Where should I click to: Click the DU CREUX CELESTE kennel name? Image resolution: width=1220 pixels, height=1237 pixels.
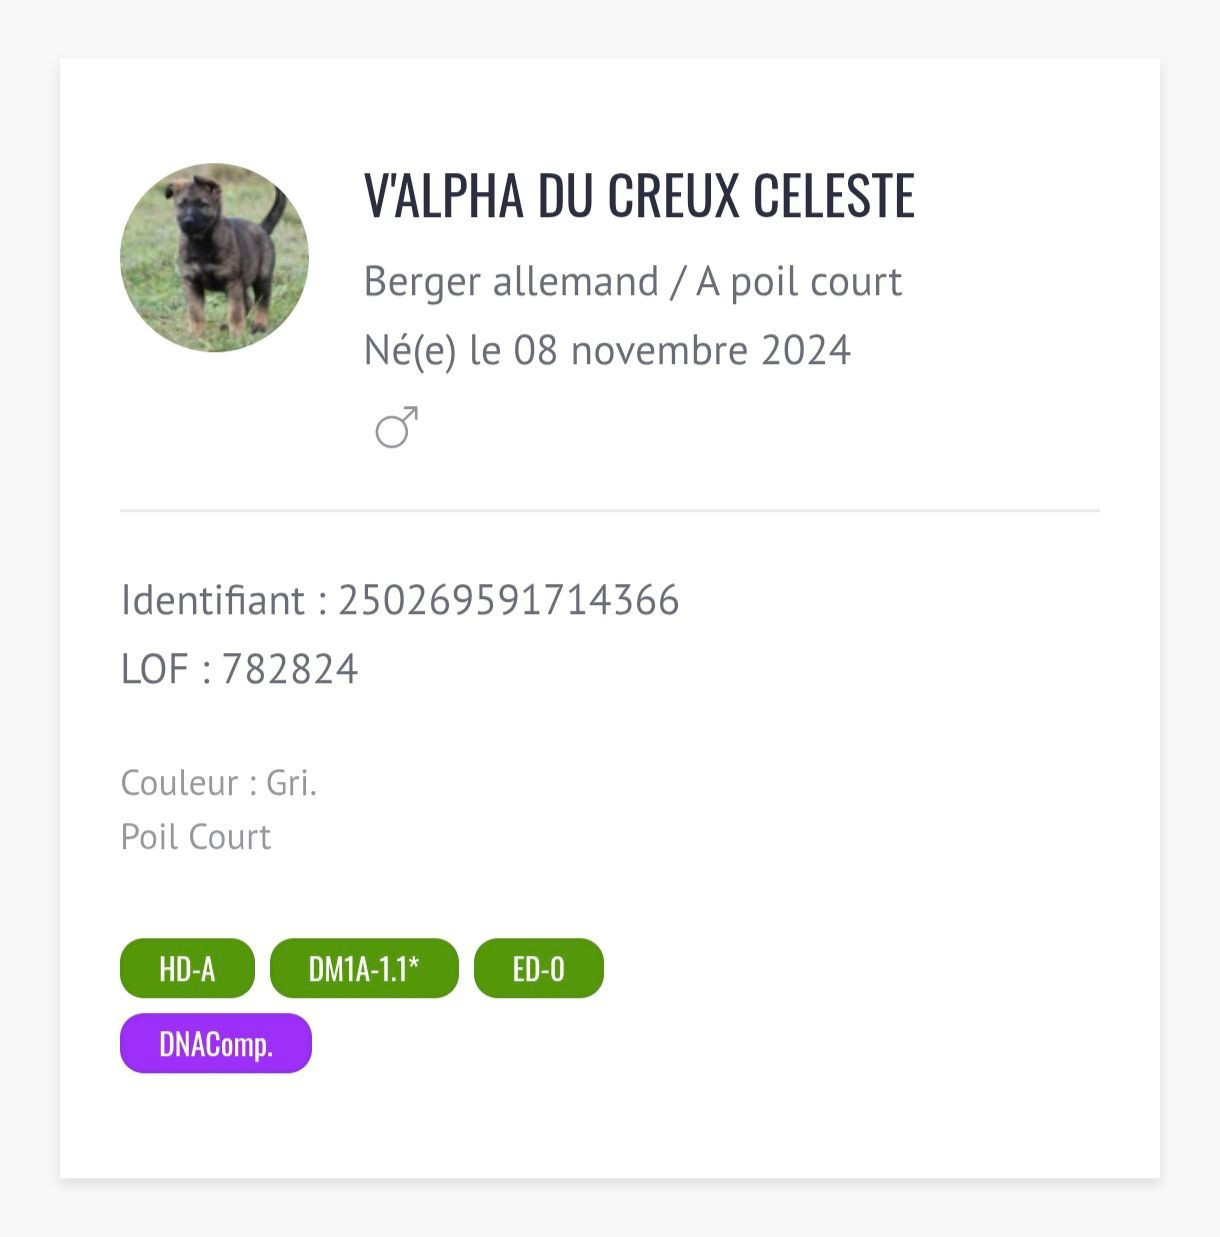click(726, 195)
